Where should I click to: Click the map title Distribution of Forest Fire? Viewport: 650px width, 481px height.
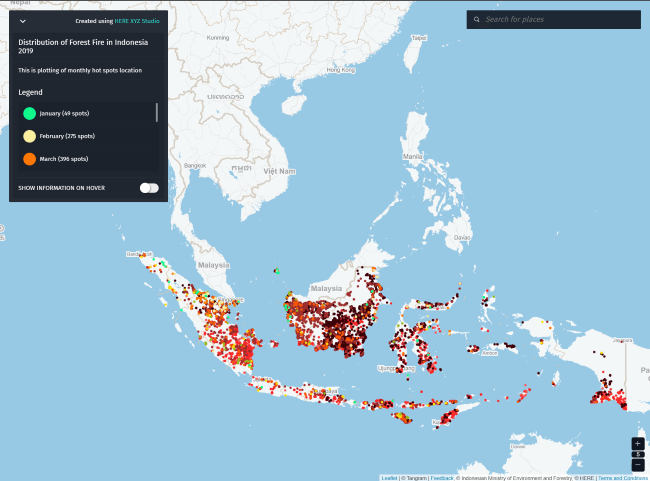tap(83, 46)
